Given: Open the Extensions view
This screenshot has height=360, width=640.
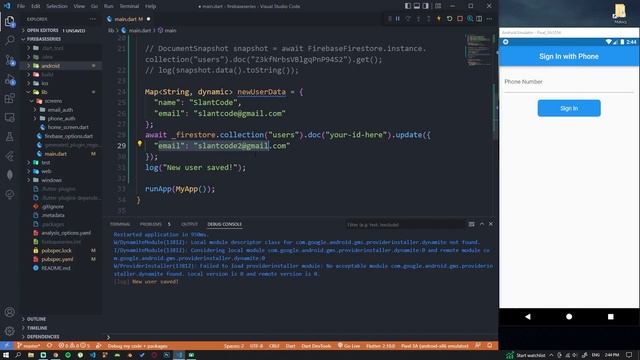Looking at the screenshot, I should point(10,98).
